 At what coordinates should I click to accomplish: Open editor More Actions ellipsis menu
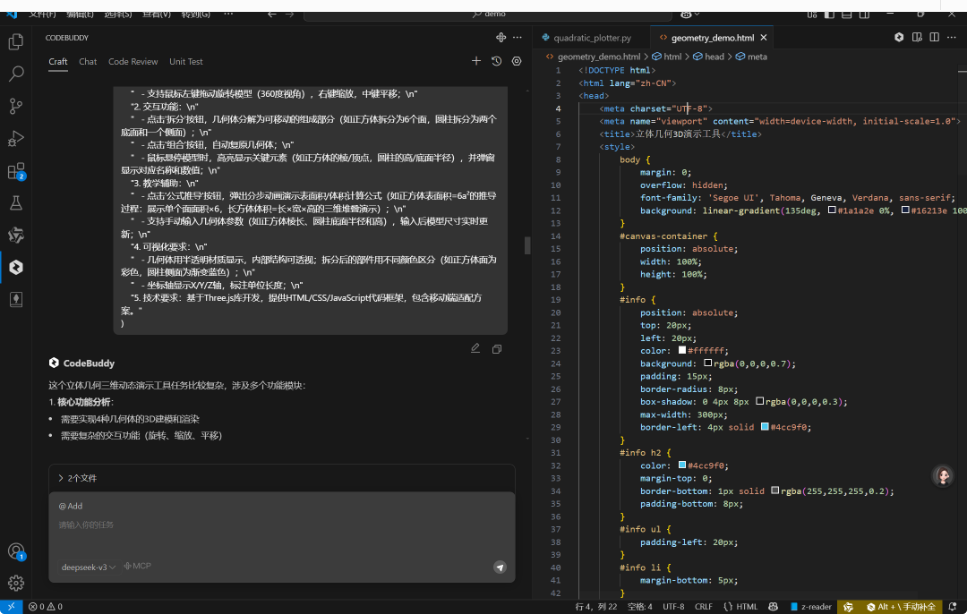952,38
